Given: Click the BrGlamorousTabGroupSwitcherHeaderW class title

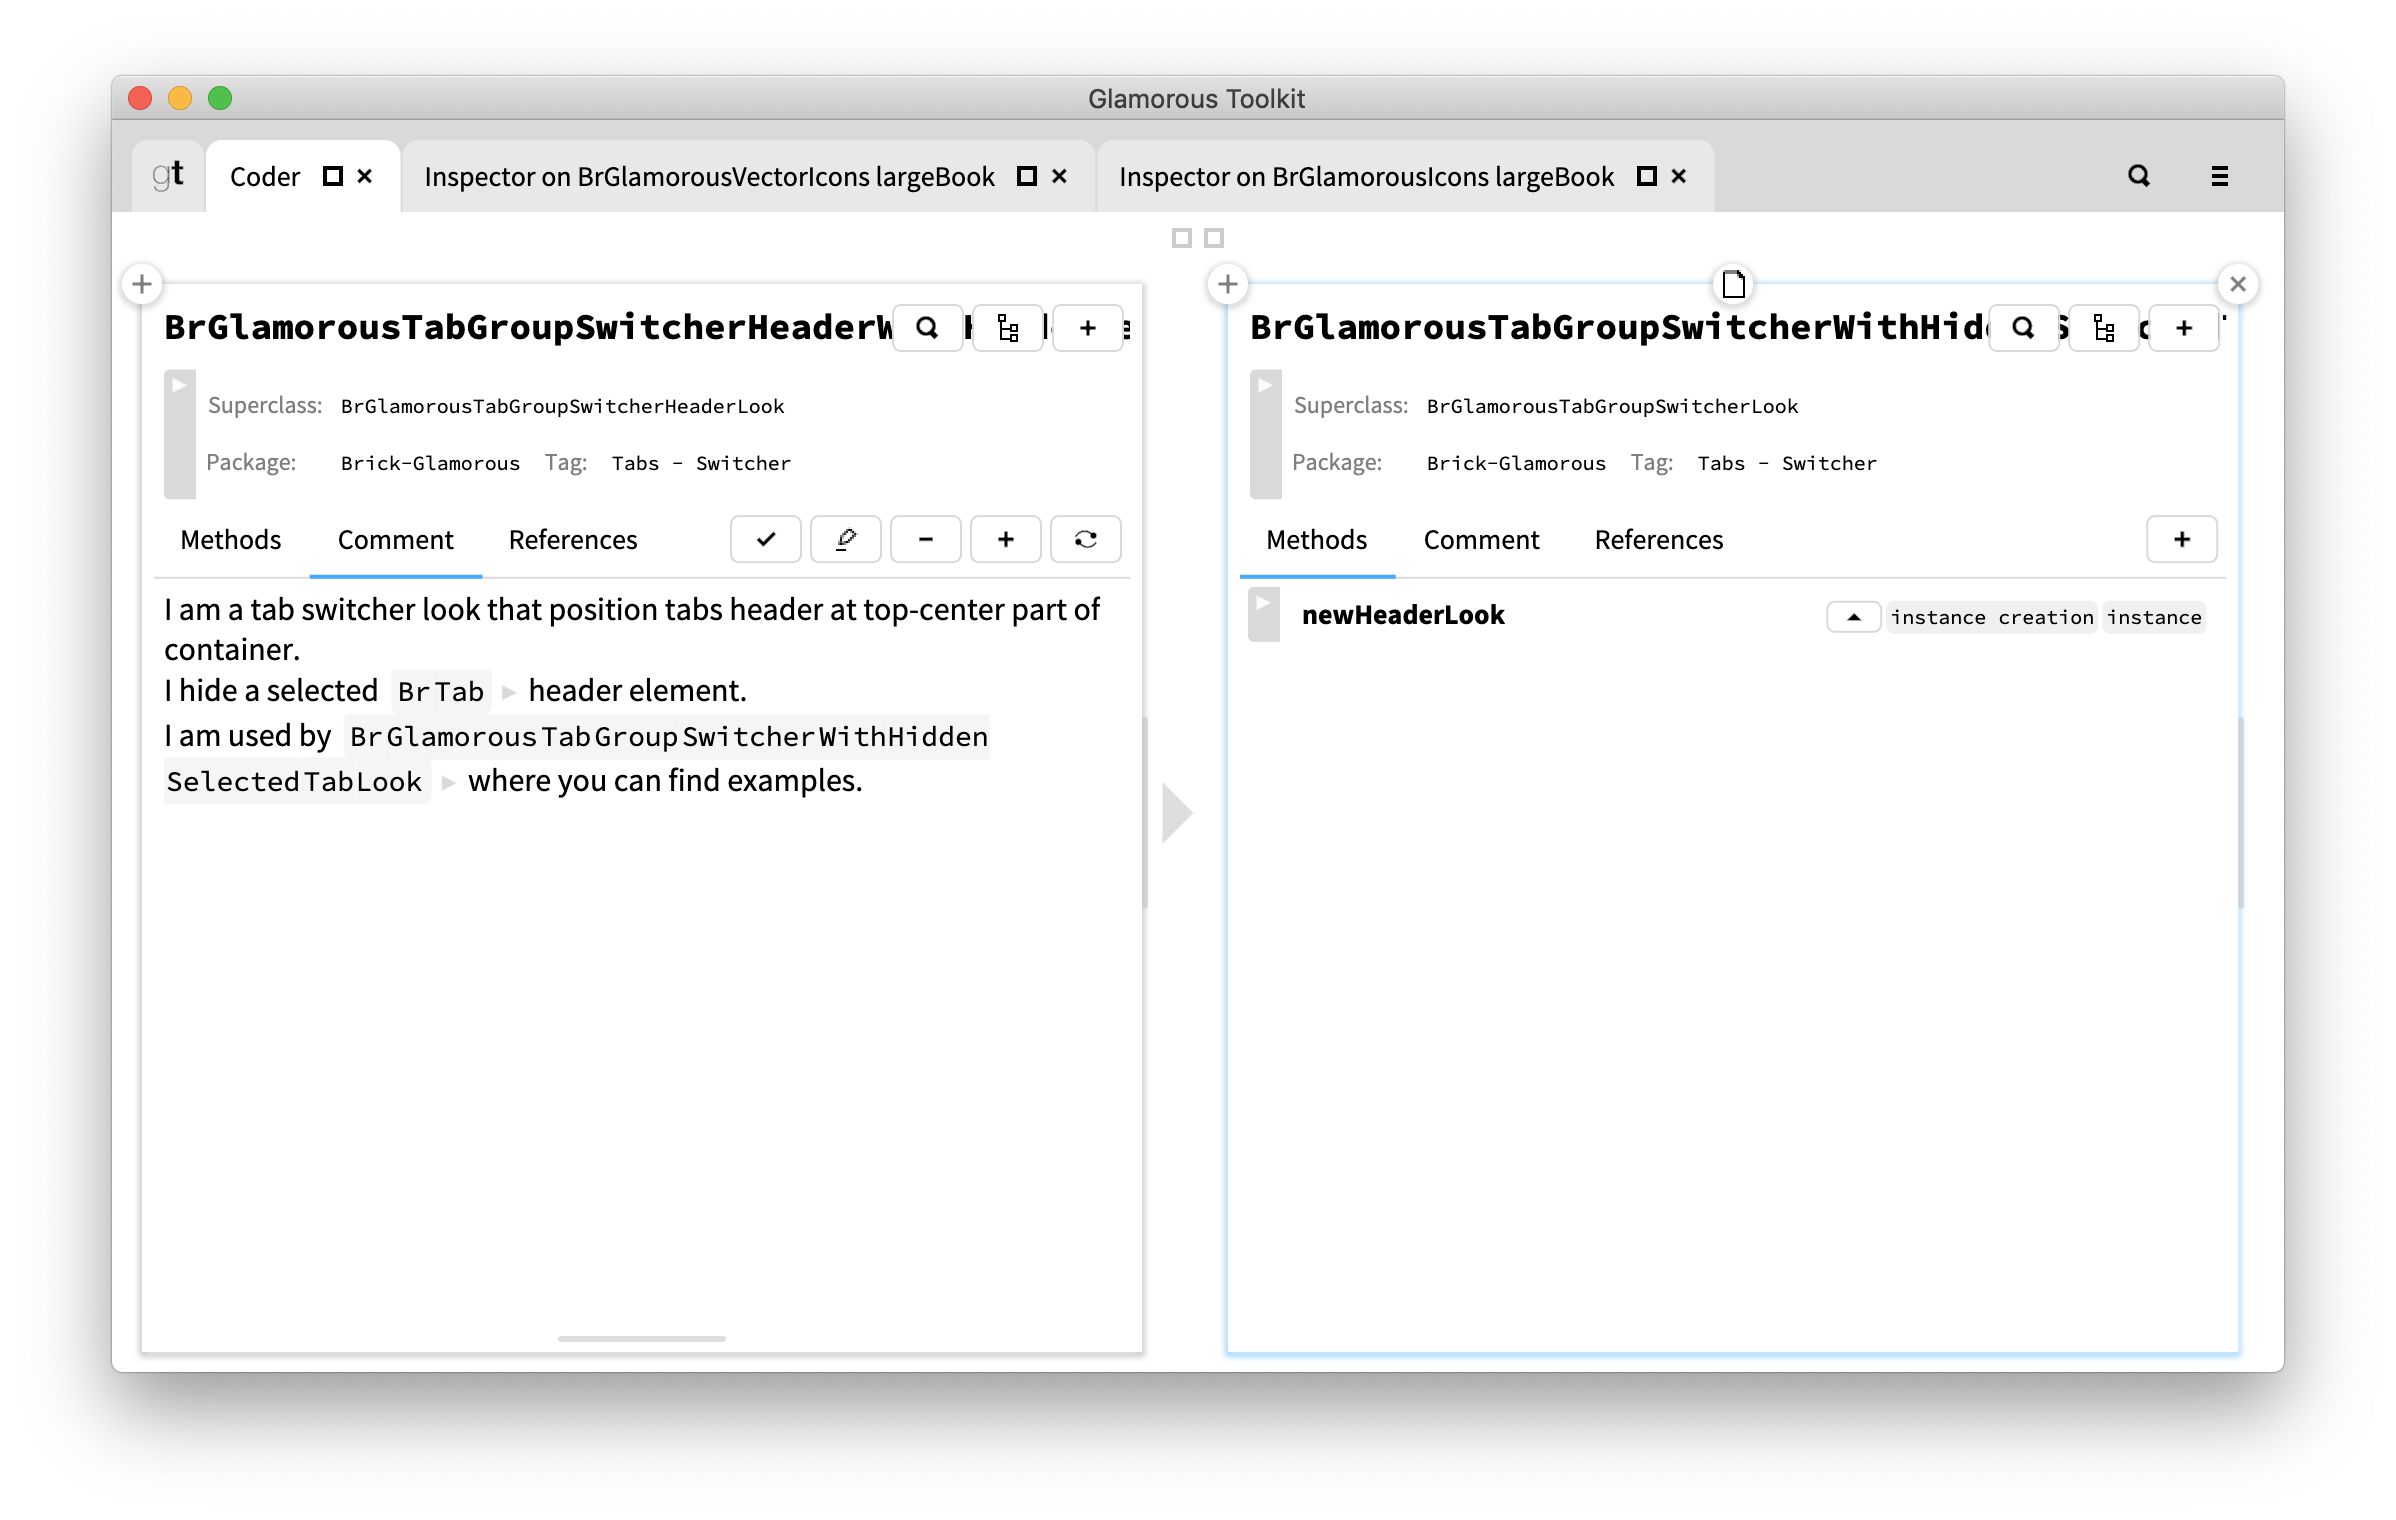Looking at the screenshot, I should click(x=528, y=327).
